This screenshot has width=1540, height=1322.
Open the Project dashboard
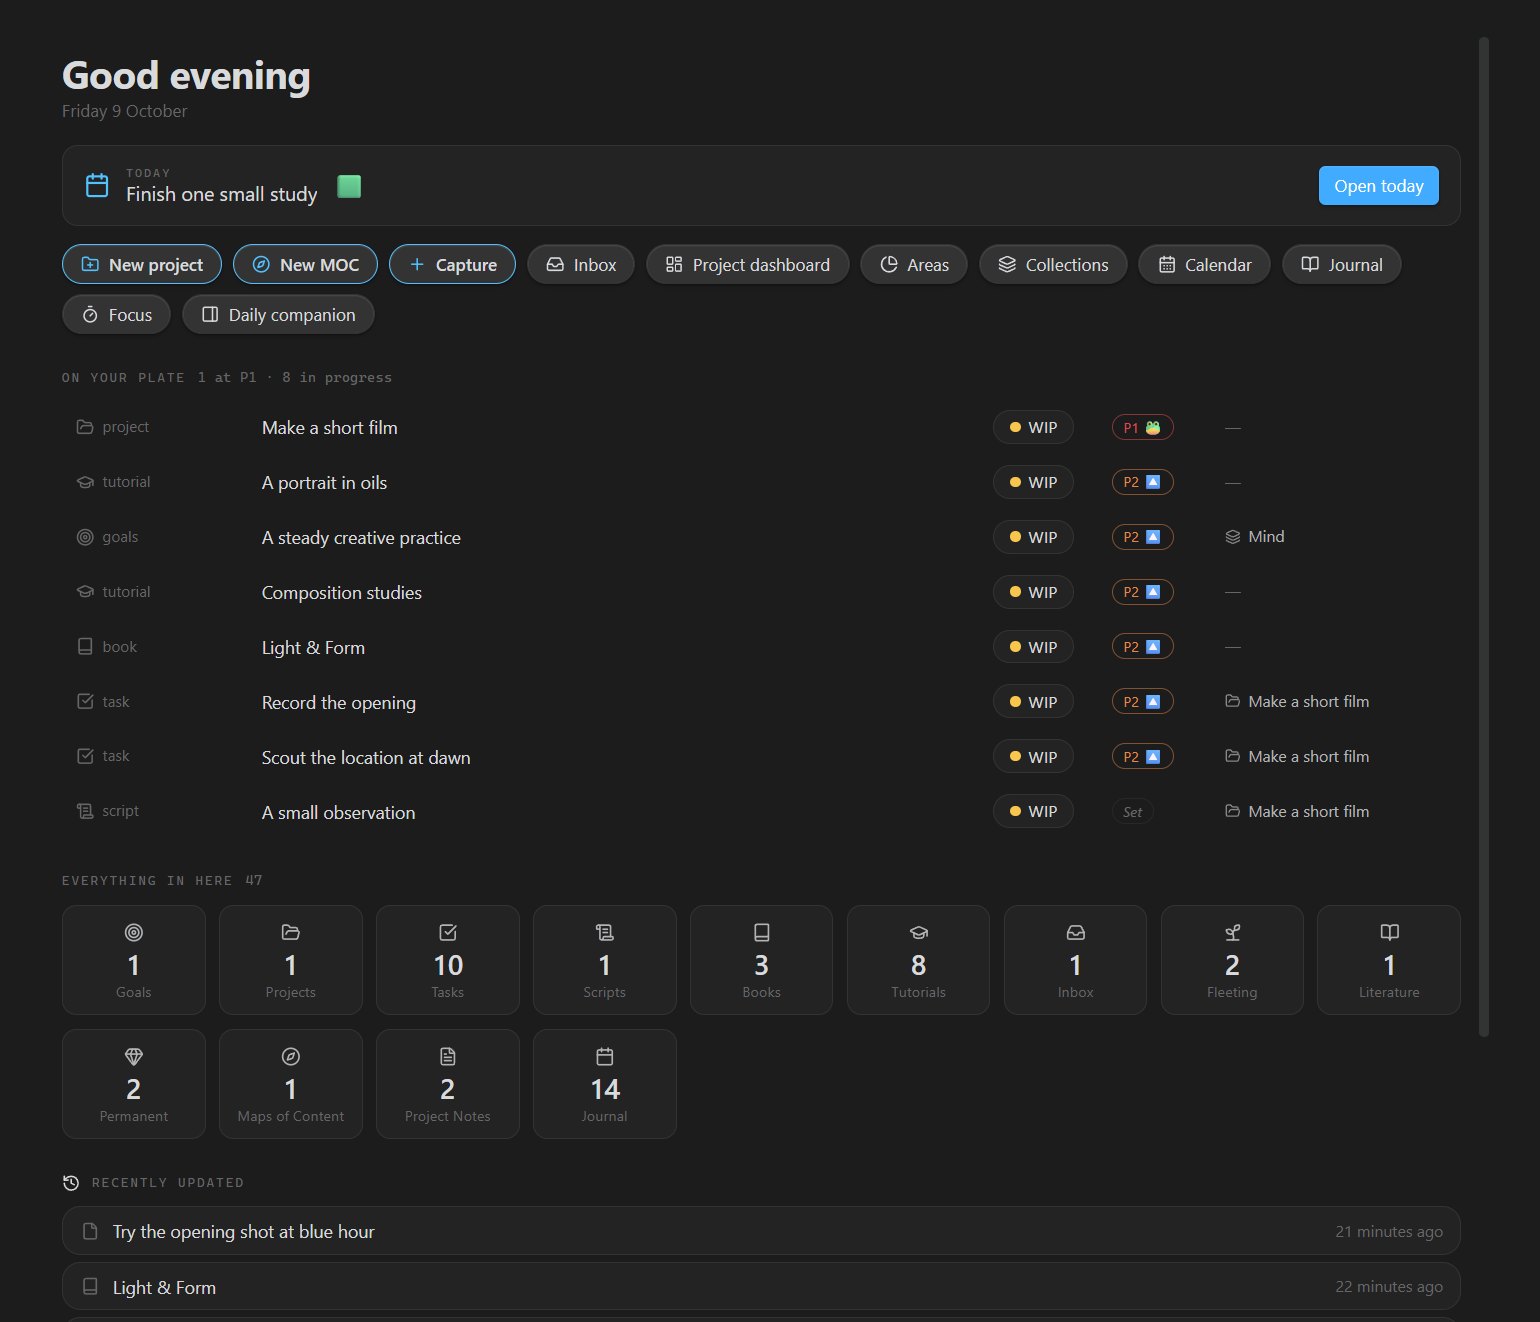748,265
